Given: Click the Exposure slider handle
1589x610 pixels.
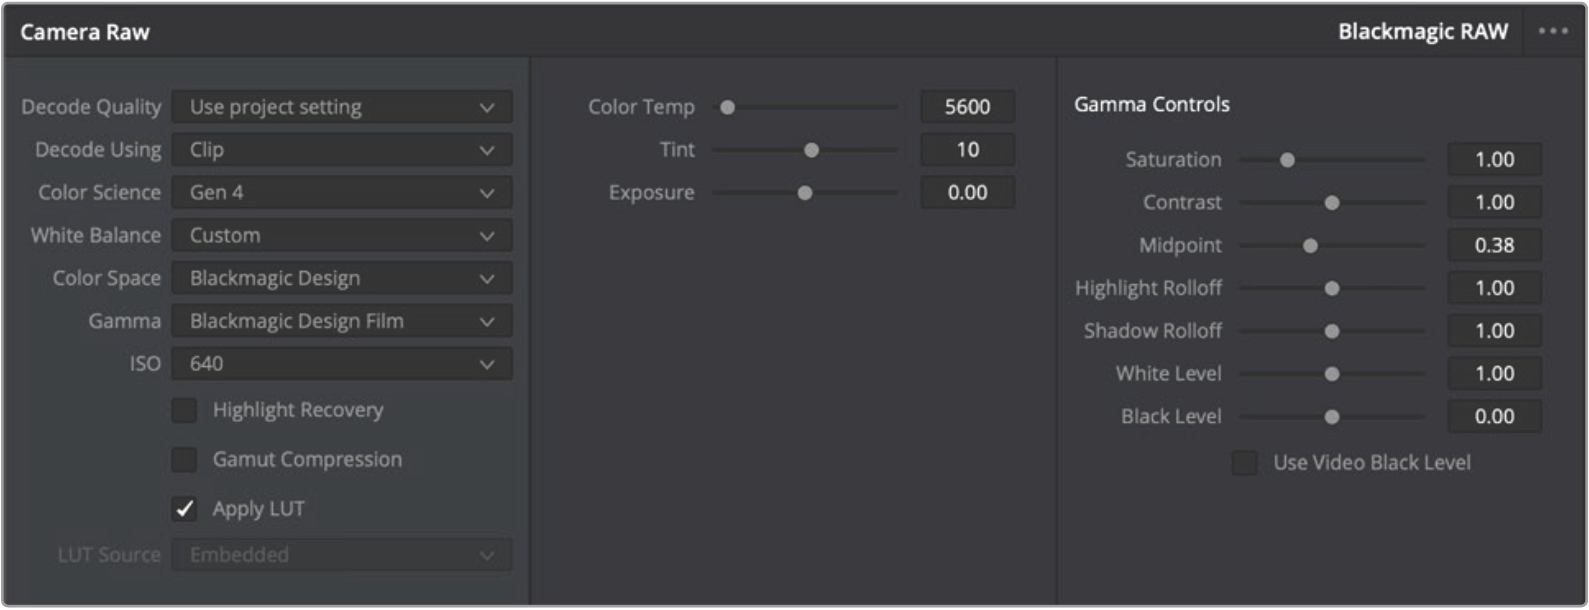Looking at the screenshot, I should click(805, 193).
